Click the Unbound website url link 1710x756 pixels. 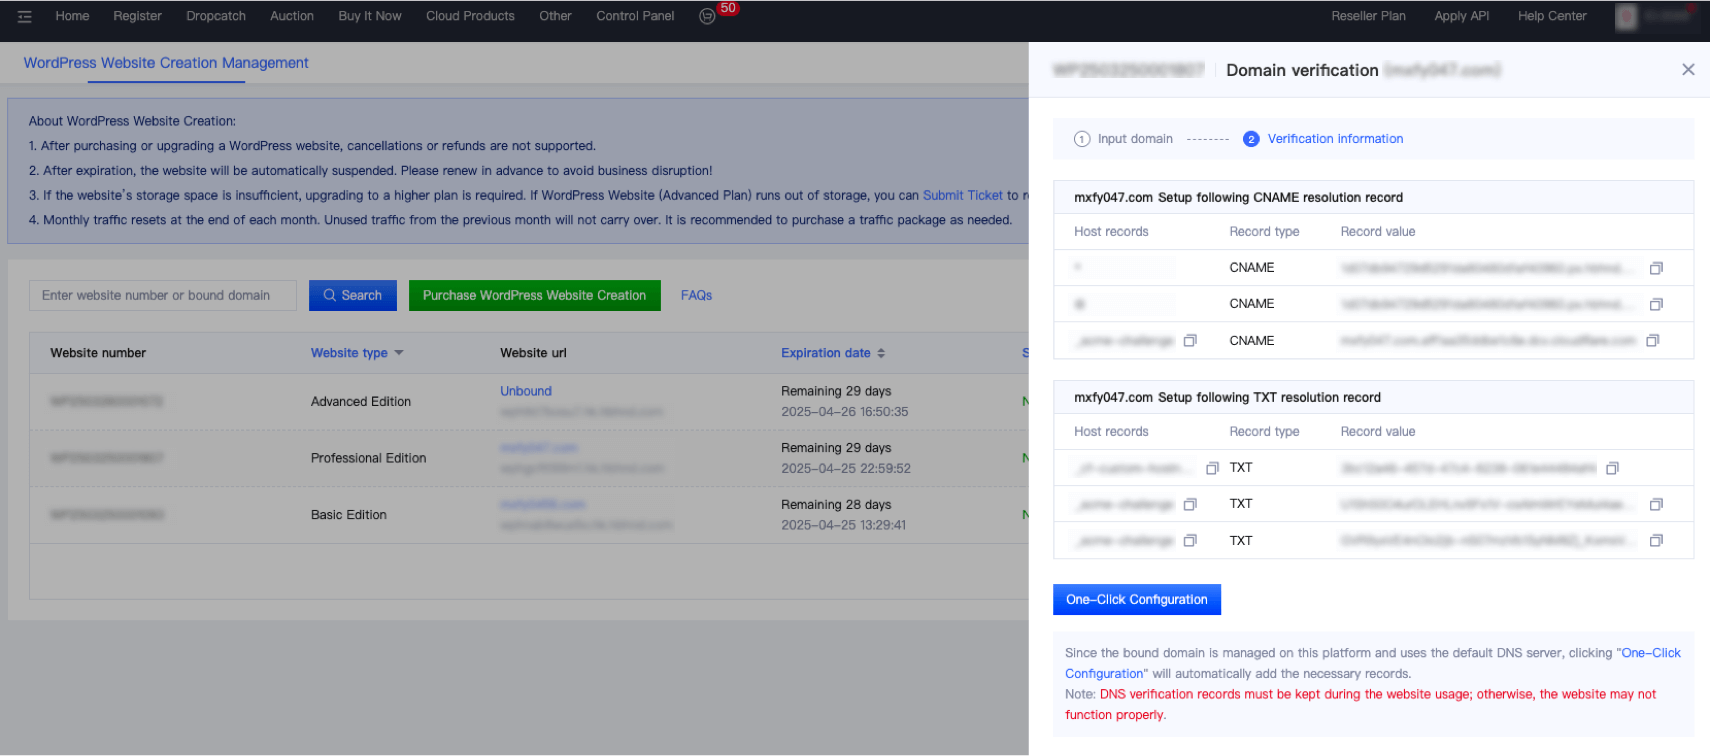point(526,391)
